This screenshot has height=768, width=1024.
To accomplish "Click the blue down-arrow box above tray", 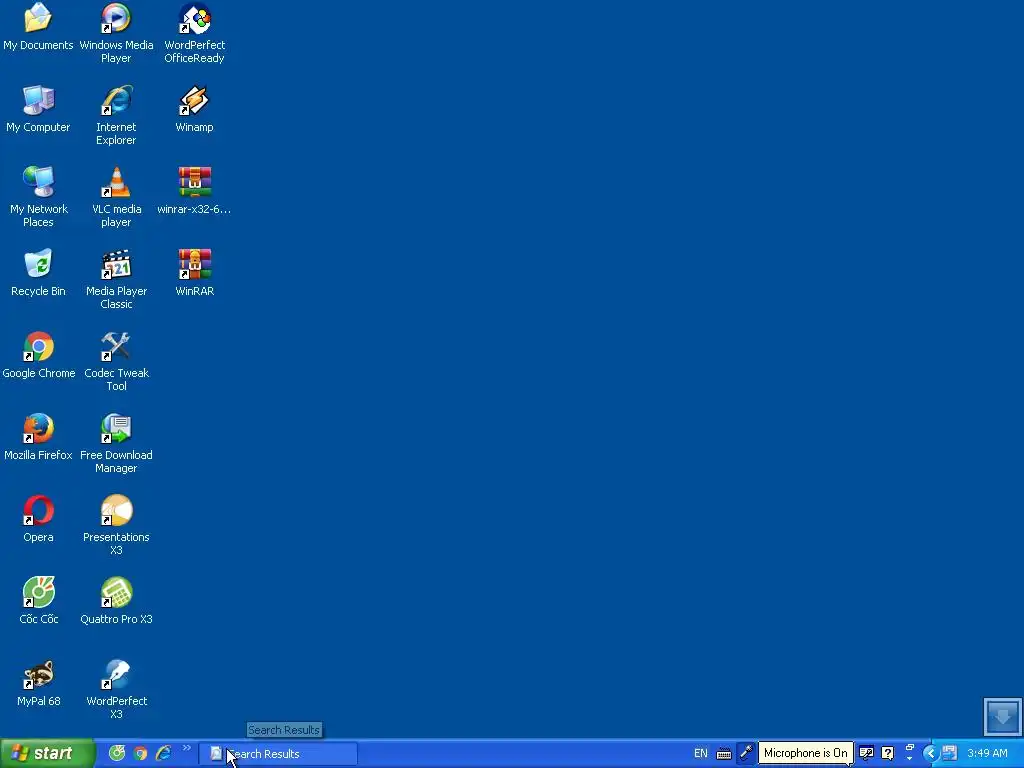I will point(1002,716).
